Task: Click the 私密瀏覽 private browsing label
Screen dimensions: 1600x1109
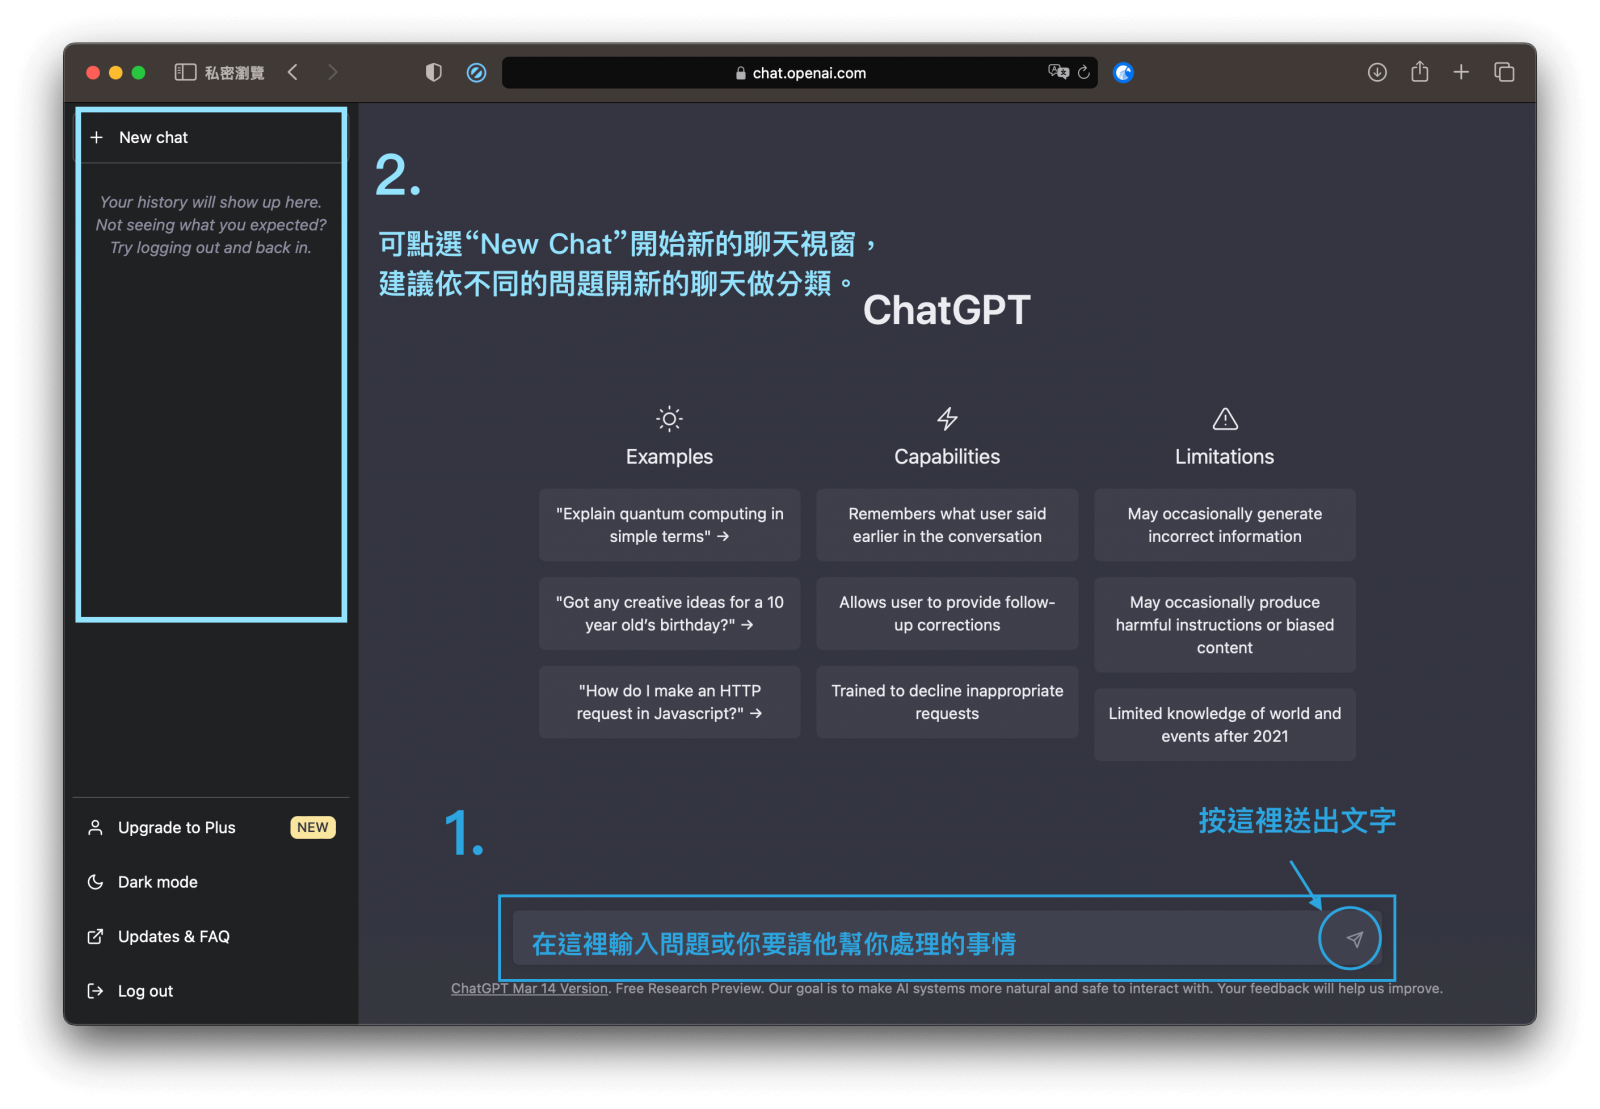Action: (235, 72)
